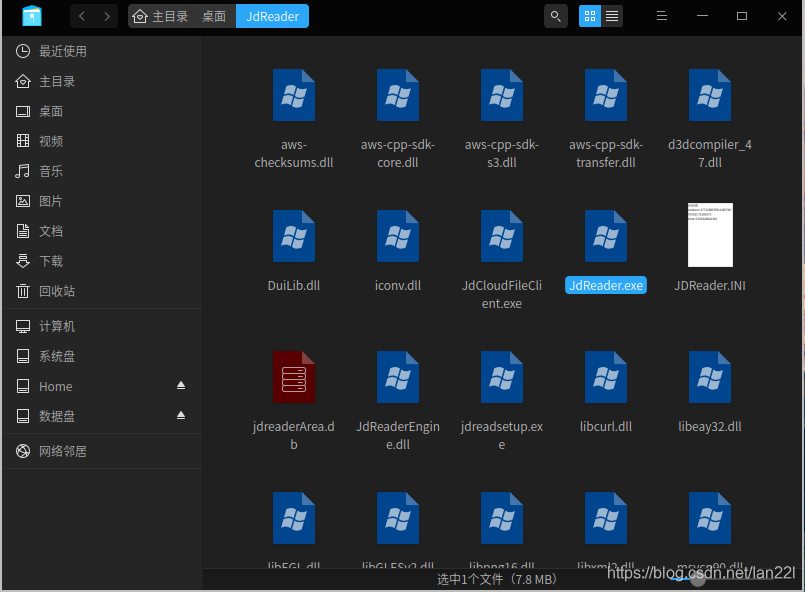Click the libcurl.dll filename label
Viewport: 805px width, 592px height.
(x=606, y=427)
